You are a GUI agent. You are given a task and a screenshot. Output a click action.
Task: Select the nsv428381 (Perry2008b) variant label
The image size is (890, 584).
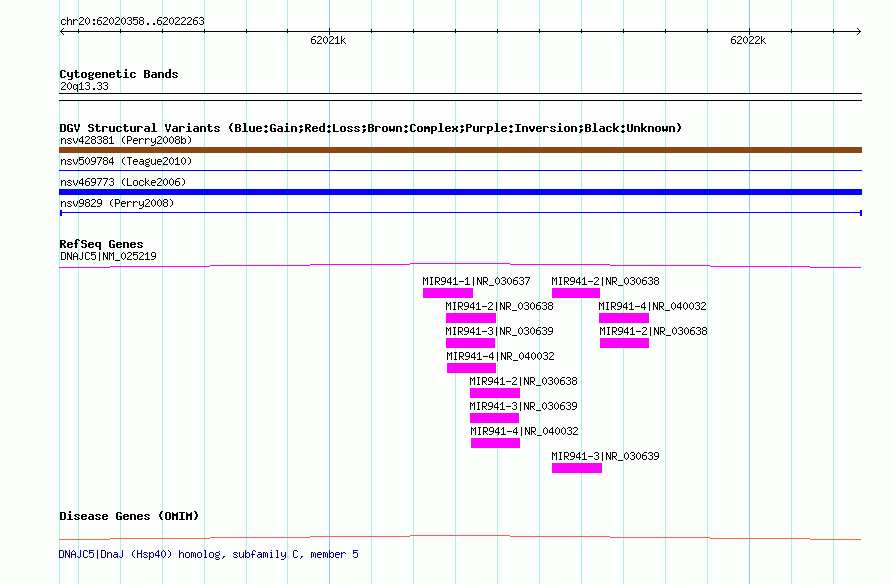point(125,140)
